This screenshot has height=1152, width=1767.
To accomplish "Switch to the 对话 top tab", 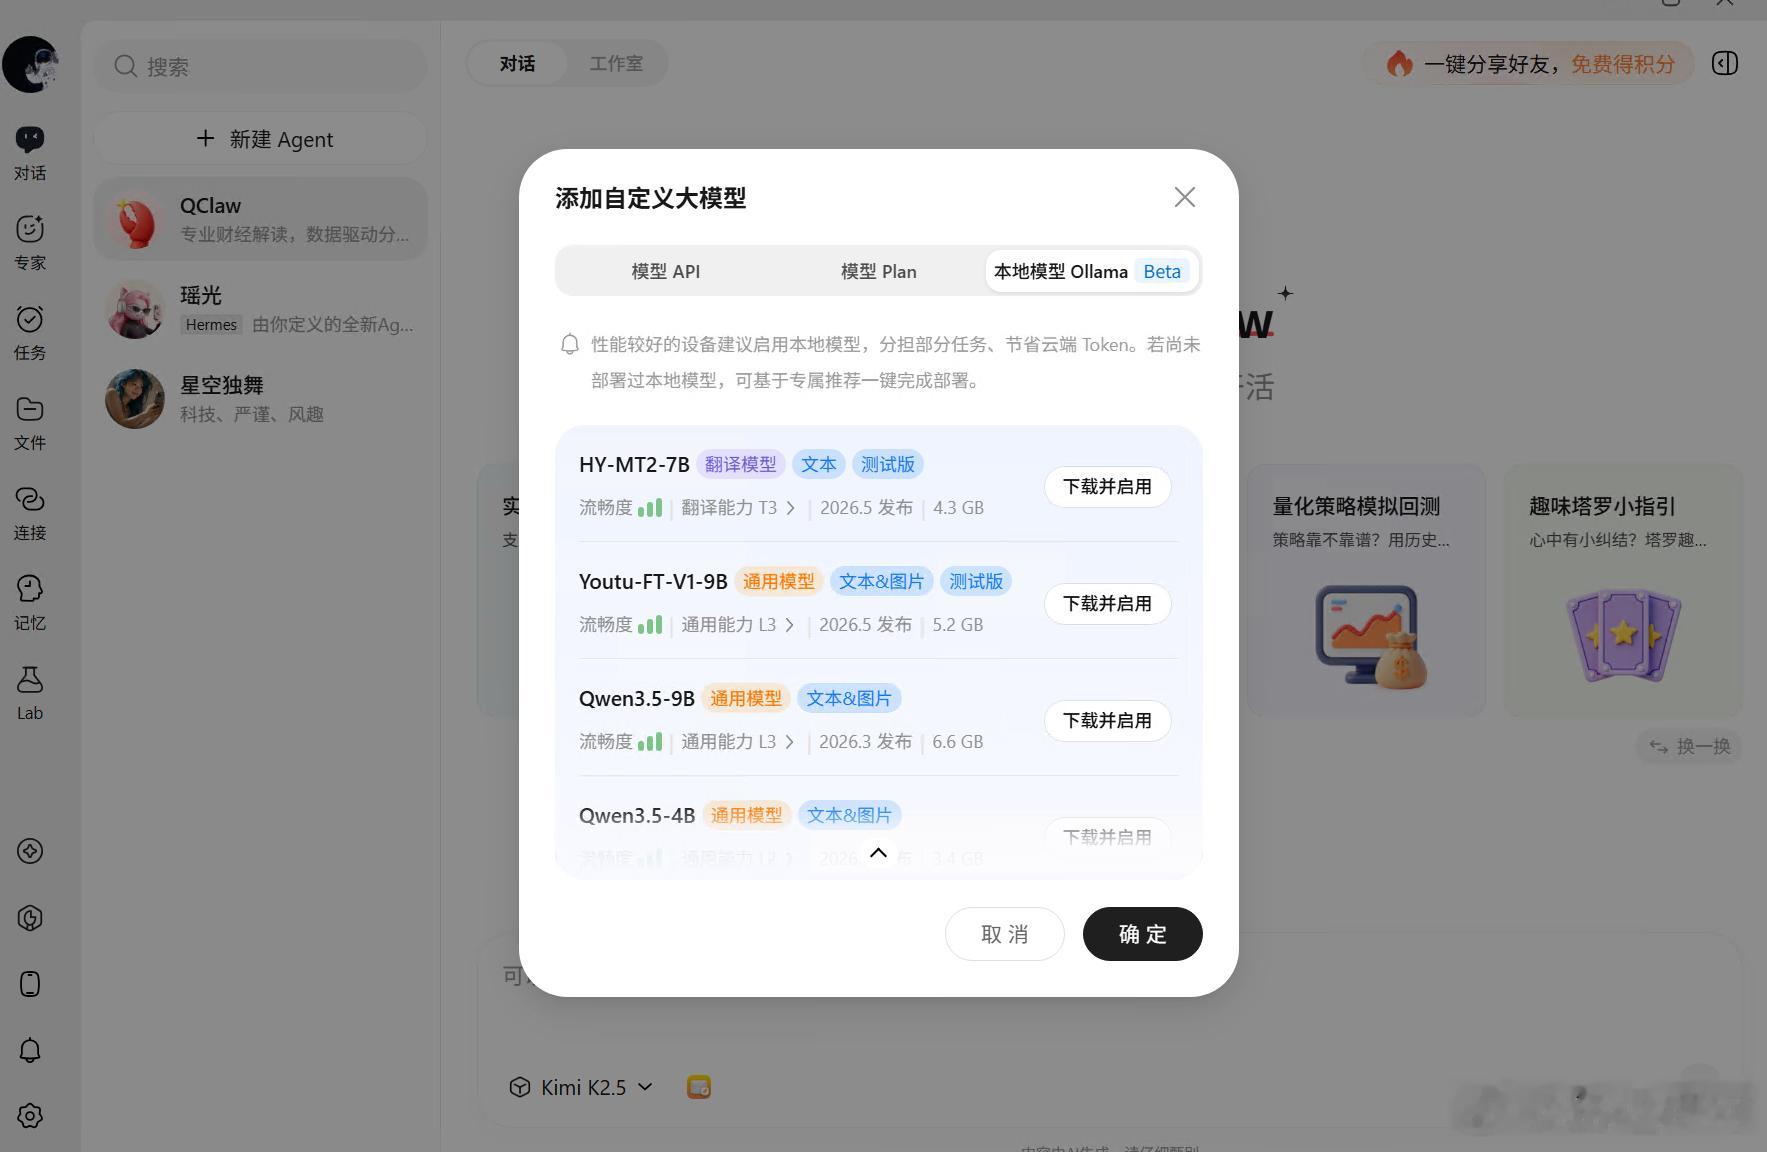I will click(x=517, y=63).
